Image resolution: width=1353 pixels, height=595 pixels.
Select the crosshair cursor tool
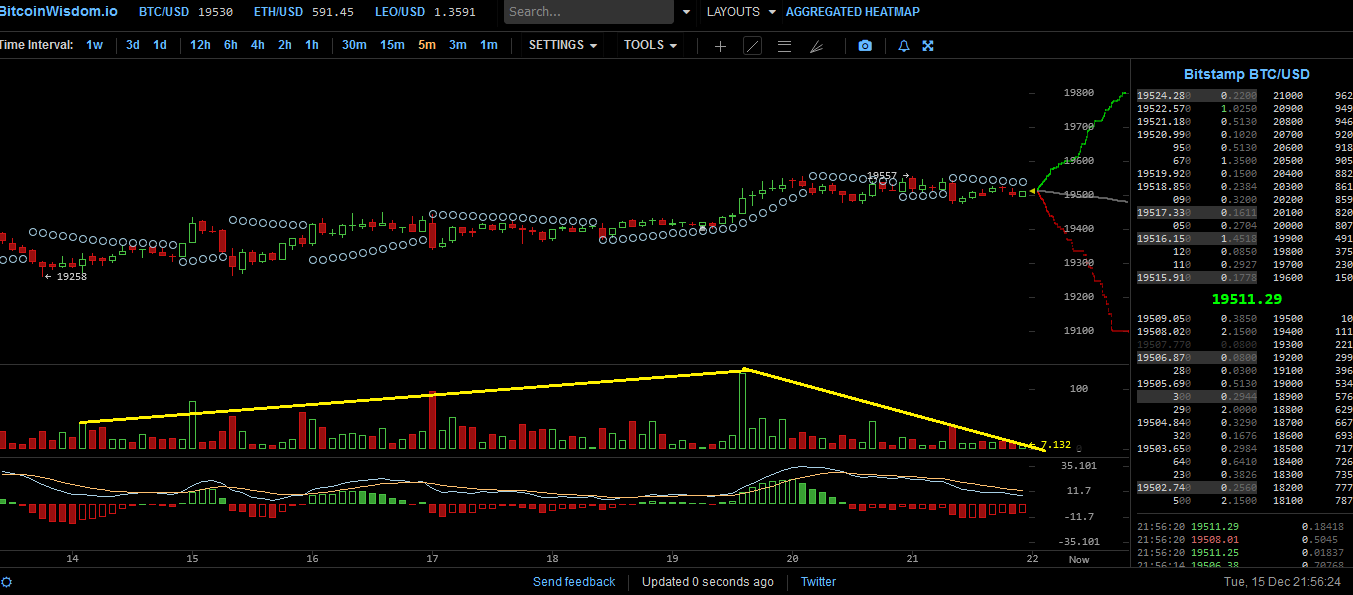coord(720,46)
